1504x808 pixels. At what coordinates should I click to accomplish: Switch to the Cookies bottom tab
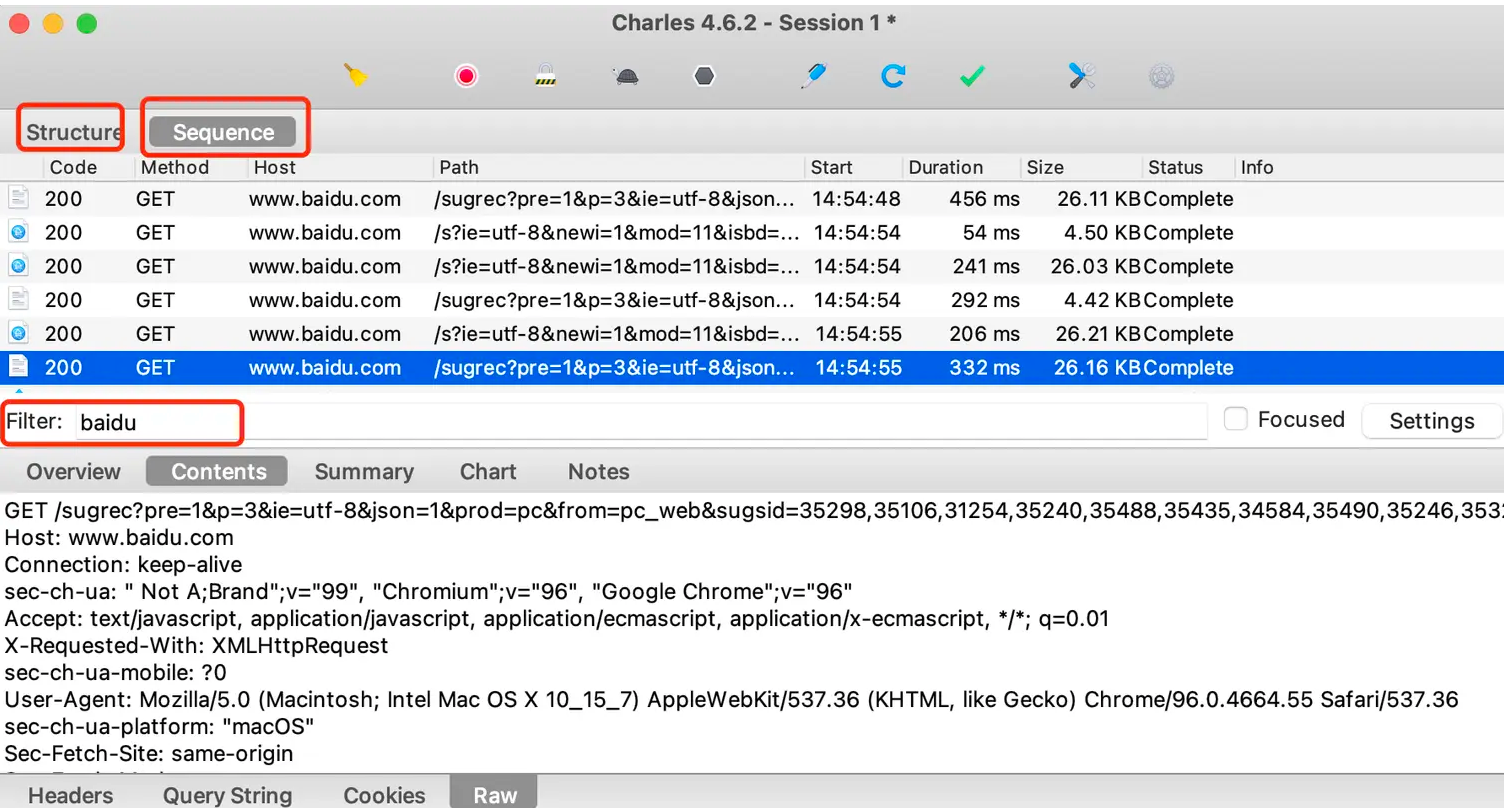tap(384, 795)
